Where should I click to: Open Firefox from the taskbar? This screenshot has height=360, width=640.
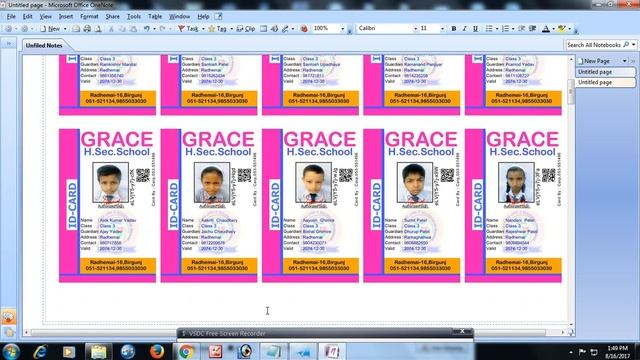pyautogui.click(x=157, y=351)
